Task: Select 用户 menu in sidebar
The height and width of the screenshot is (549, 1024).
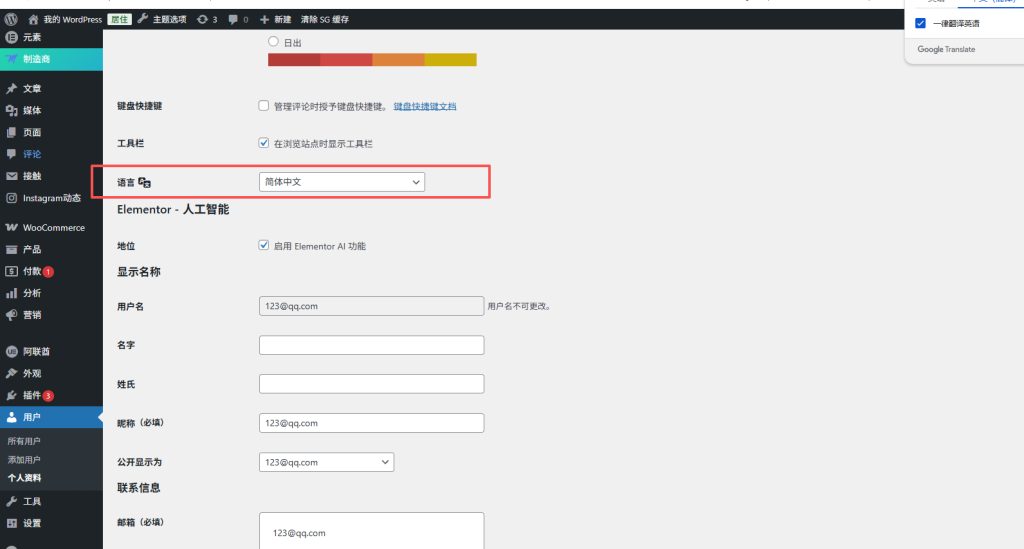Action: click(51, 417)
